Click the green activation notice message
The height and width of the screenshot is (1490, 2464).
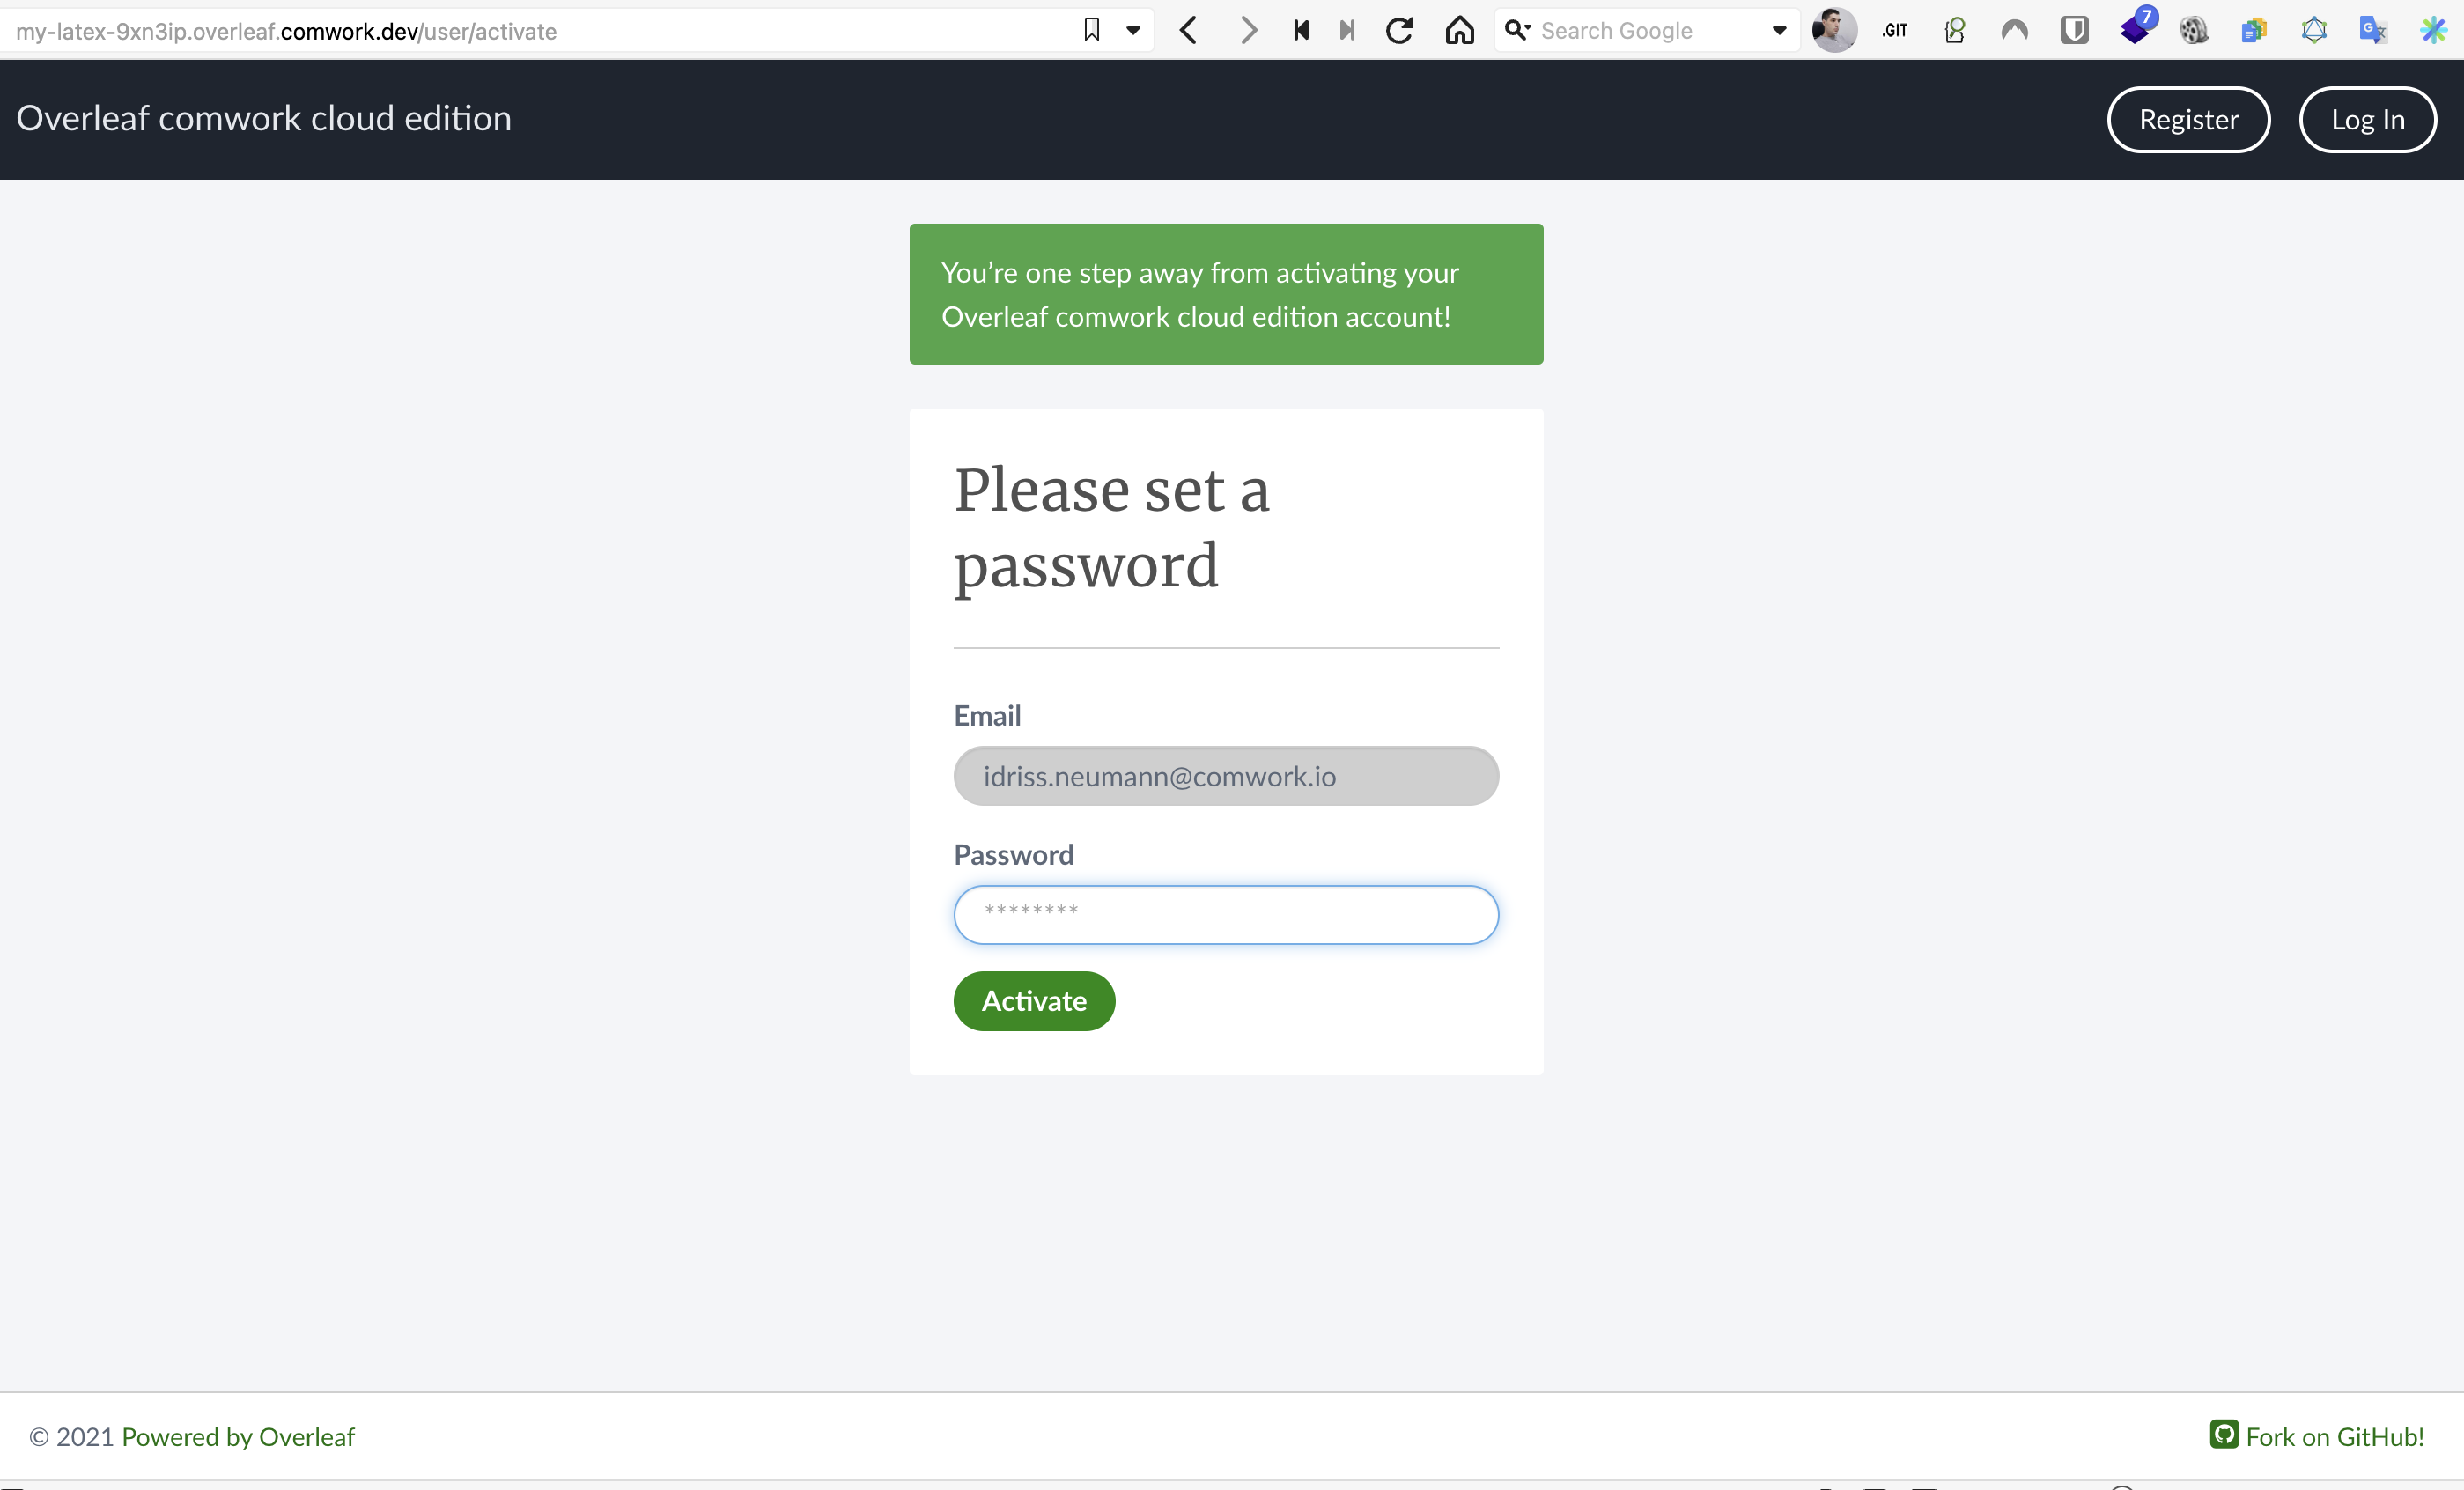1226,294
